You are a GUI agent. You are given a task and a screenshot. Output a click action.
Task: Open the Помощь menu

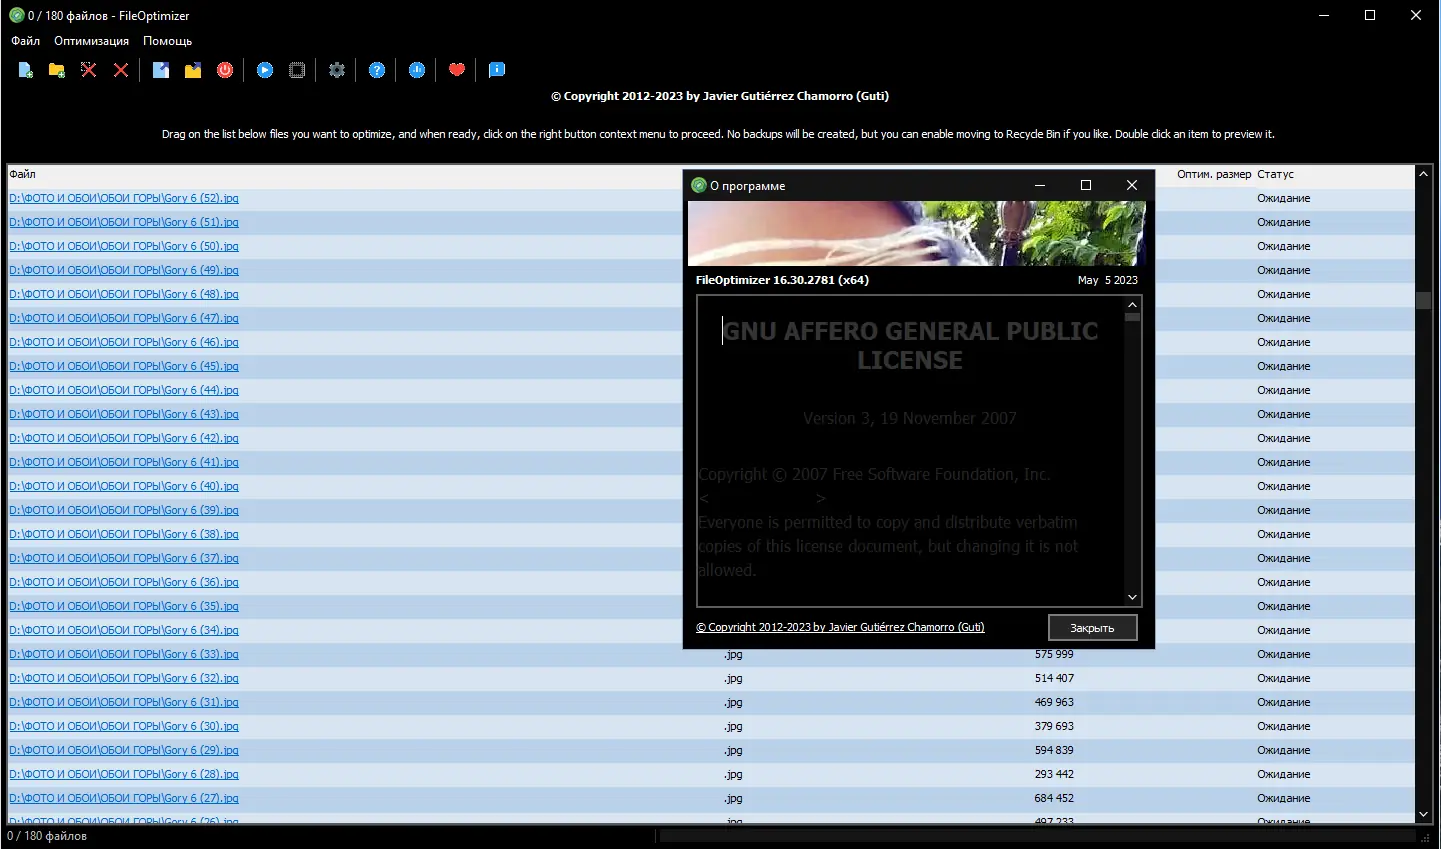click(x=167, y=41)
